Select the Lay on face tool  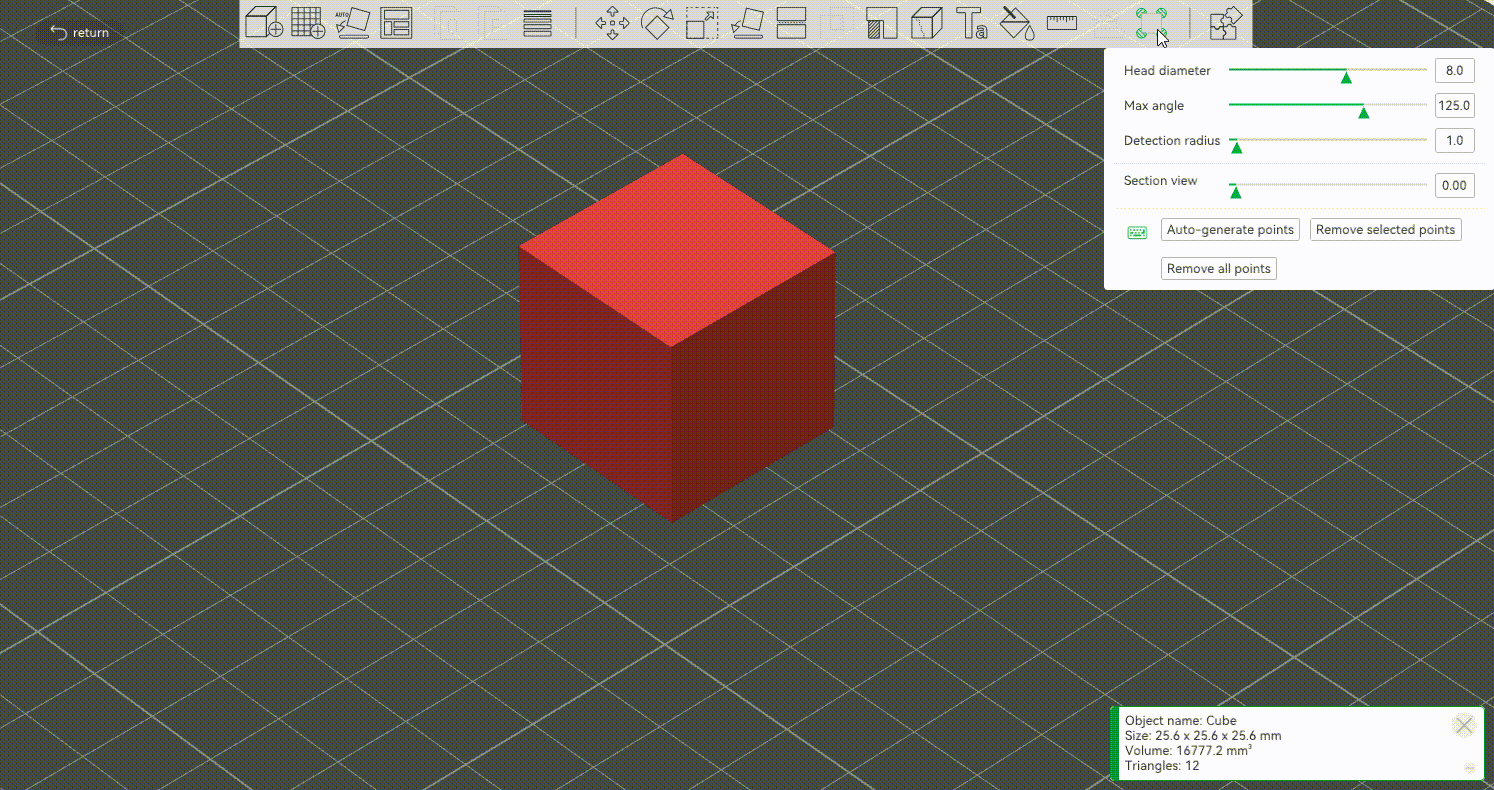pos(747,23)
